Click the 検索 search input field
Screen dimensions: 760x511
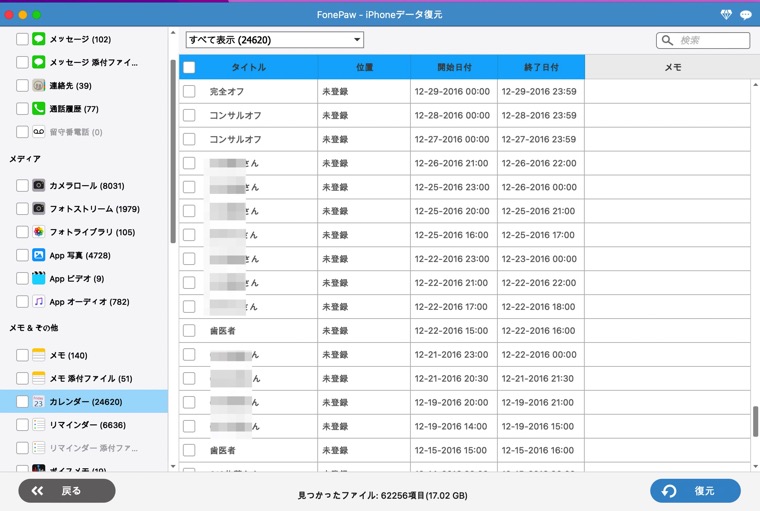(x=703, y=40)
